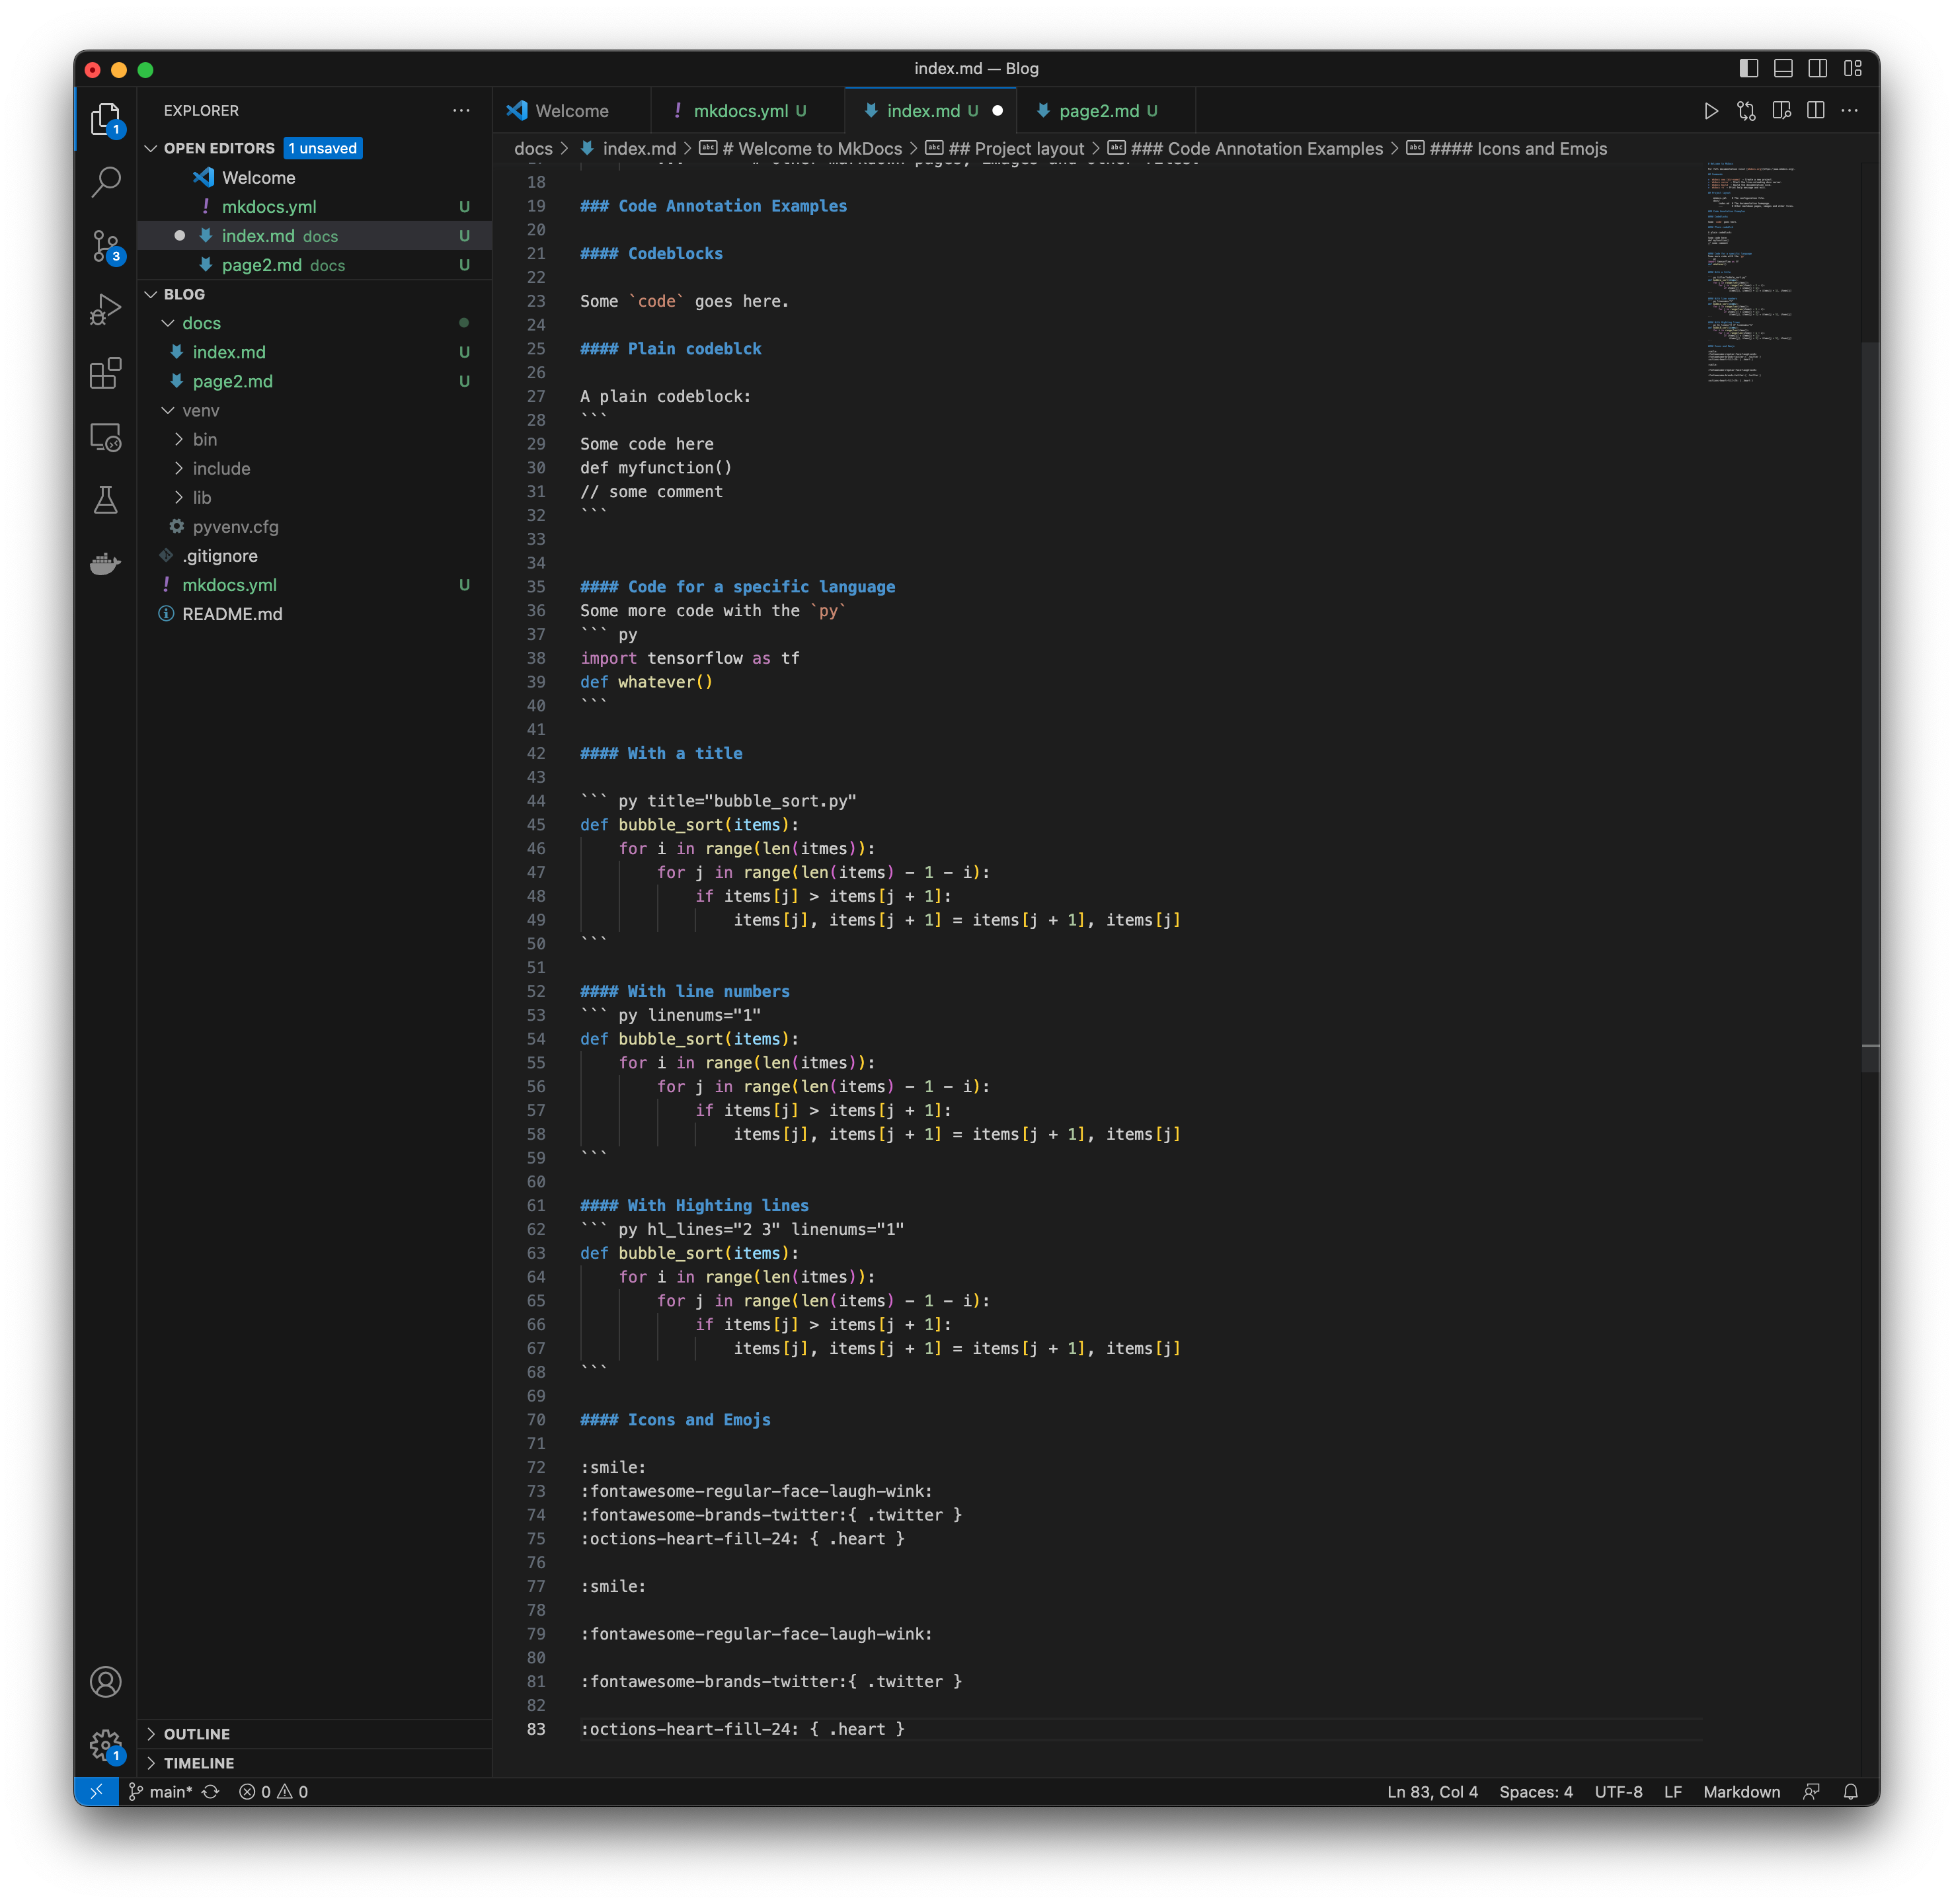This screenshot has height=1904, width=1954.
Task: Open the Search view icon
Action: point(105,182)
